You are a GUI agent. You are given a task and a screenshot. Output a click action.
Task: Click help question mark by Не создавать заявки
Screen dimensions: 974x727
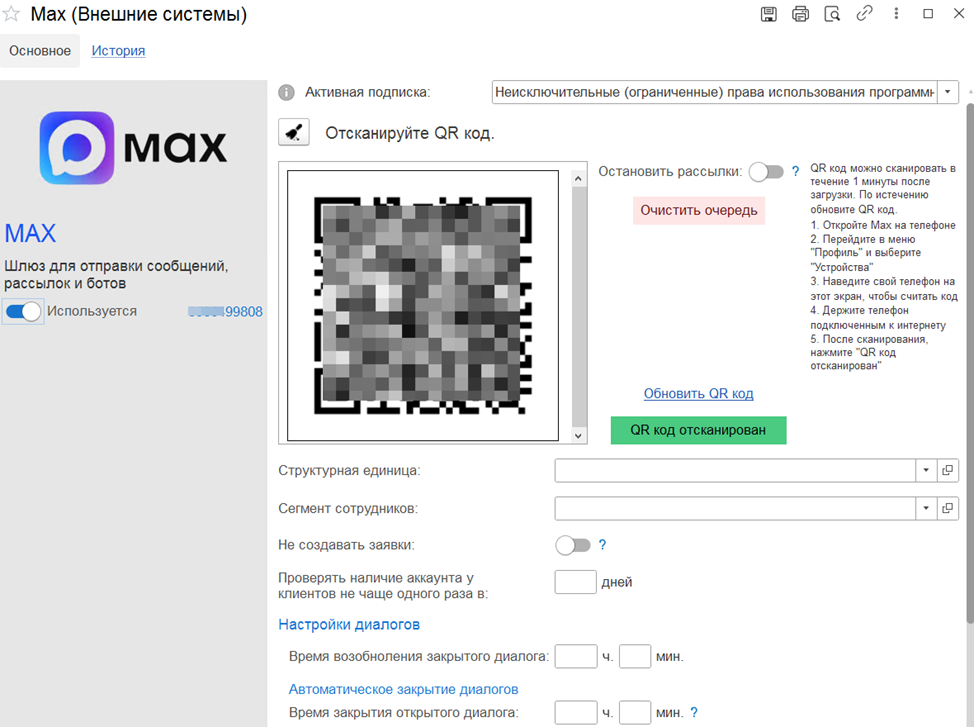click(602, 545)
